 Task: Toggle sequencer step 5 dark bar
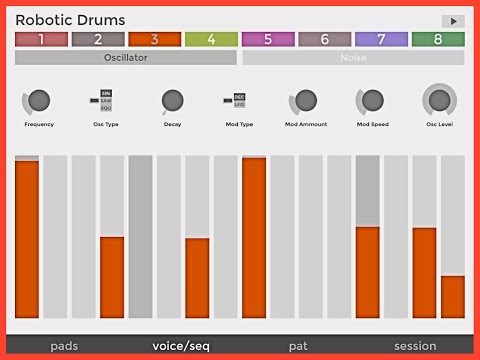tap(140, 236)
